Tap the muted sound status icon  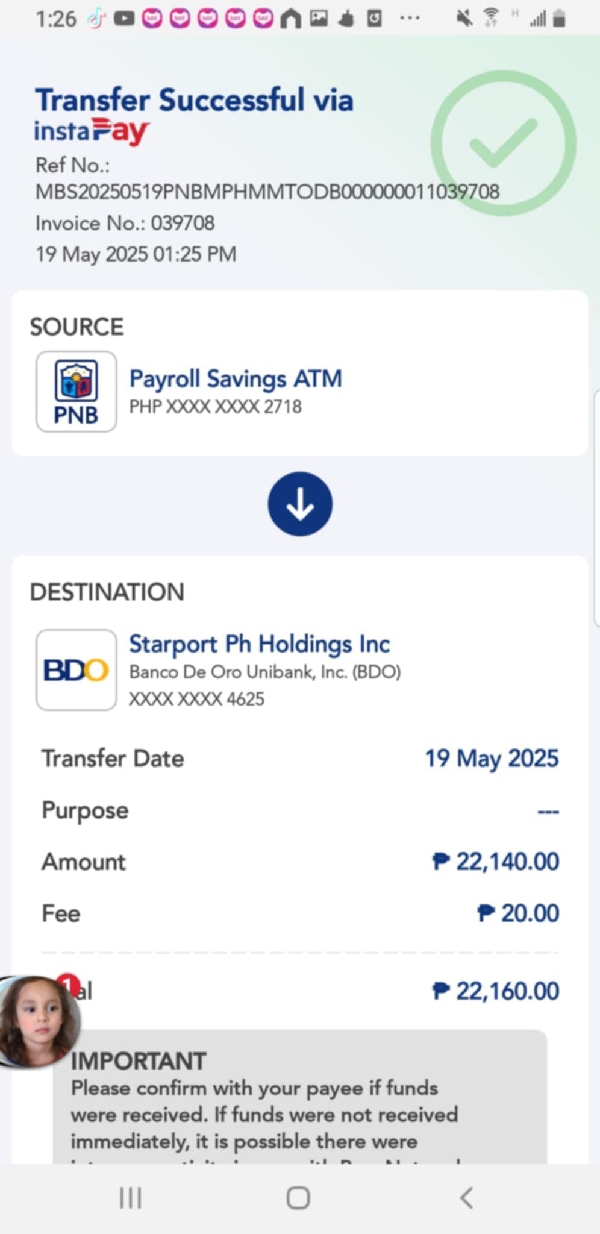tap(464, 18)
